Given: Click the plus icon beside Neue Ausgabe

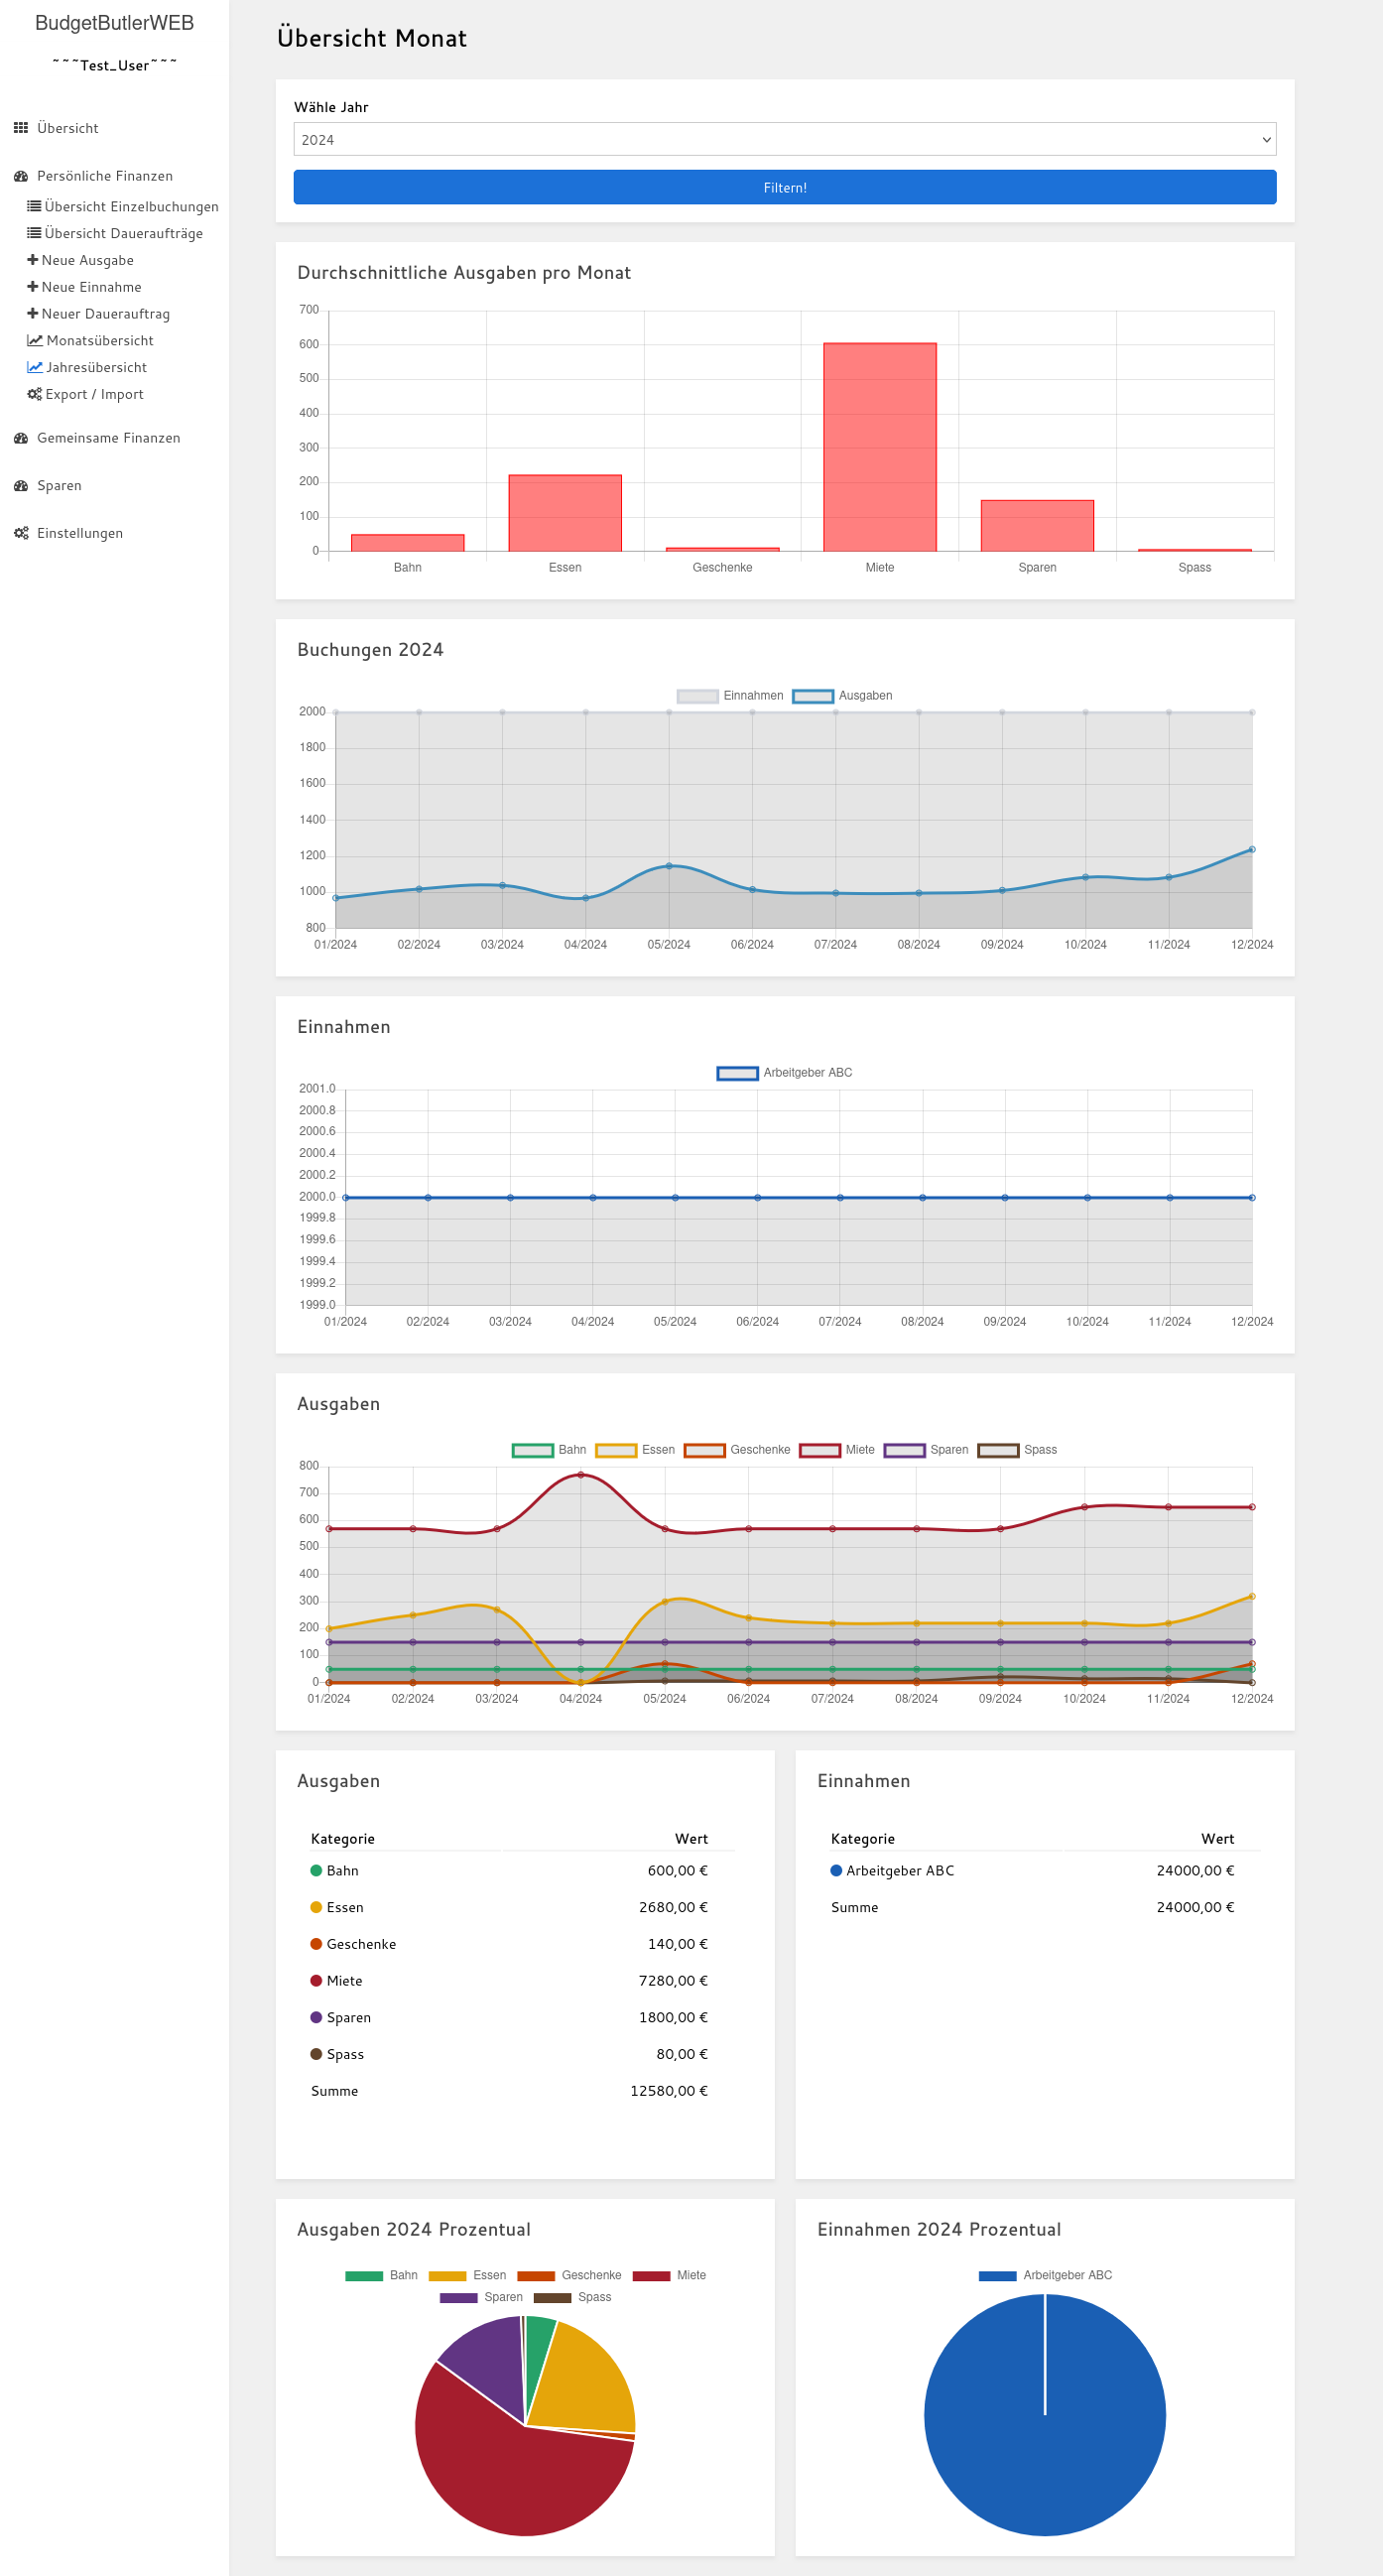Looking at the screenshot, I should click(x=33, y=260).
